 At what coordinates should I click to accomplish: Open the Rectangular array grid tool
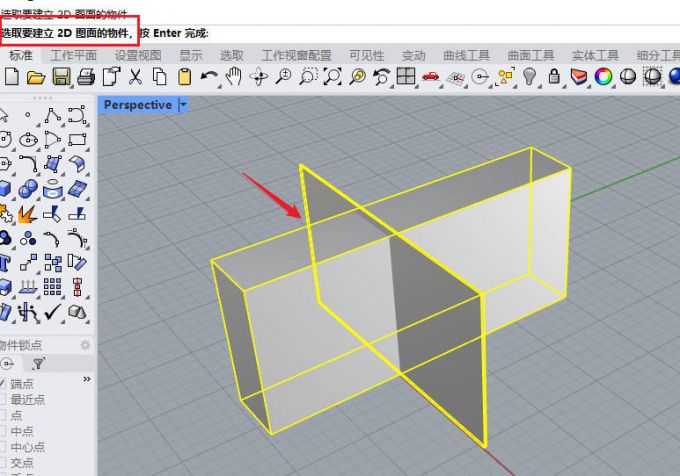pyautogui.click(x=52, y=287)
